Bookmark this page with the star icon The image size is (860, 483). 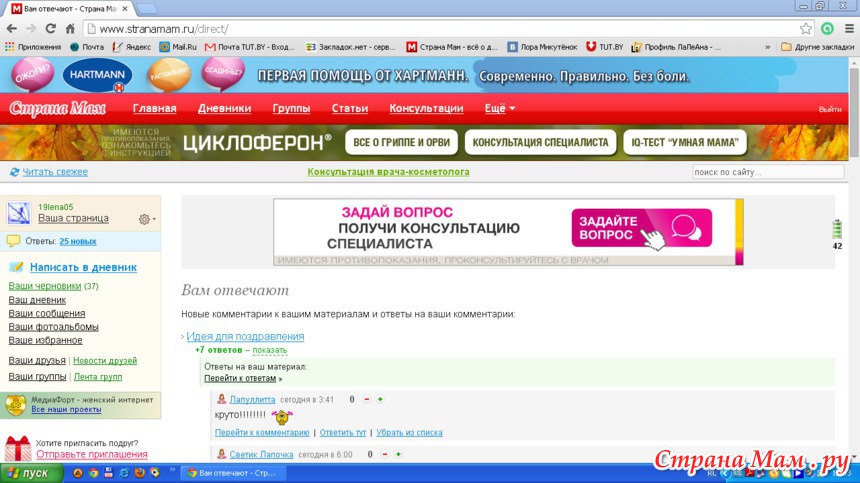click(x=805, y=29)
